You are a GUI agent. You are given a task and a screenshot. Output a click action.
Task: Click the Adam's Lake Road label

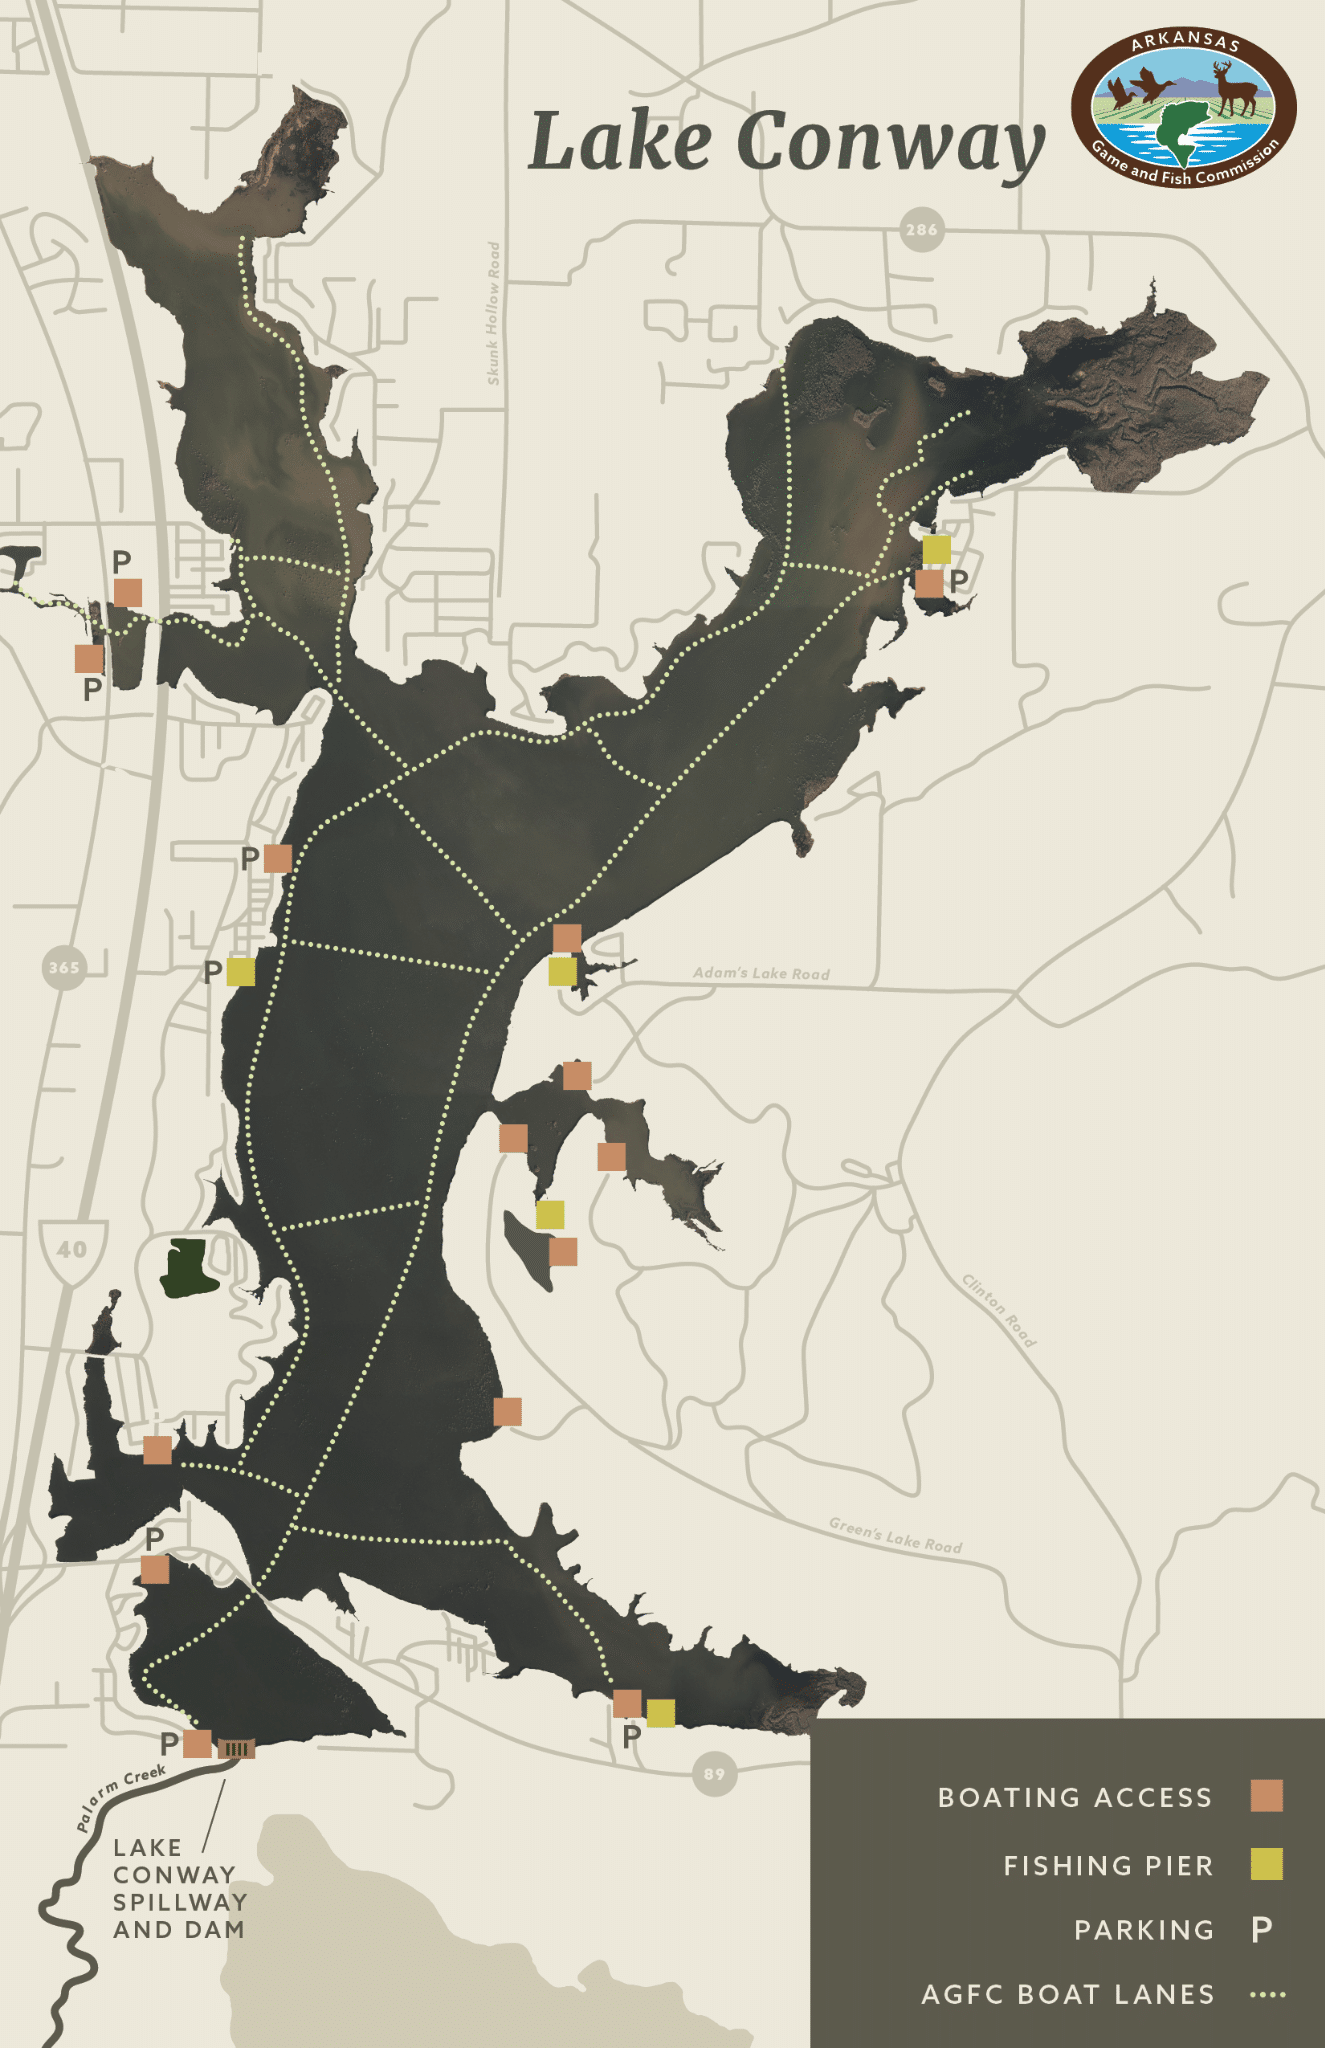click(x=762, y=973)
